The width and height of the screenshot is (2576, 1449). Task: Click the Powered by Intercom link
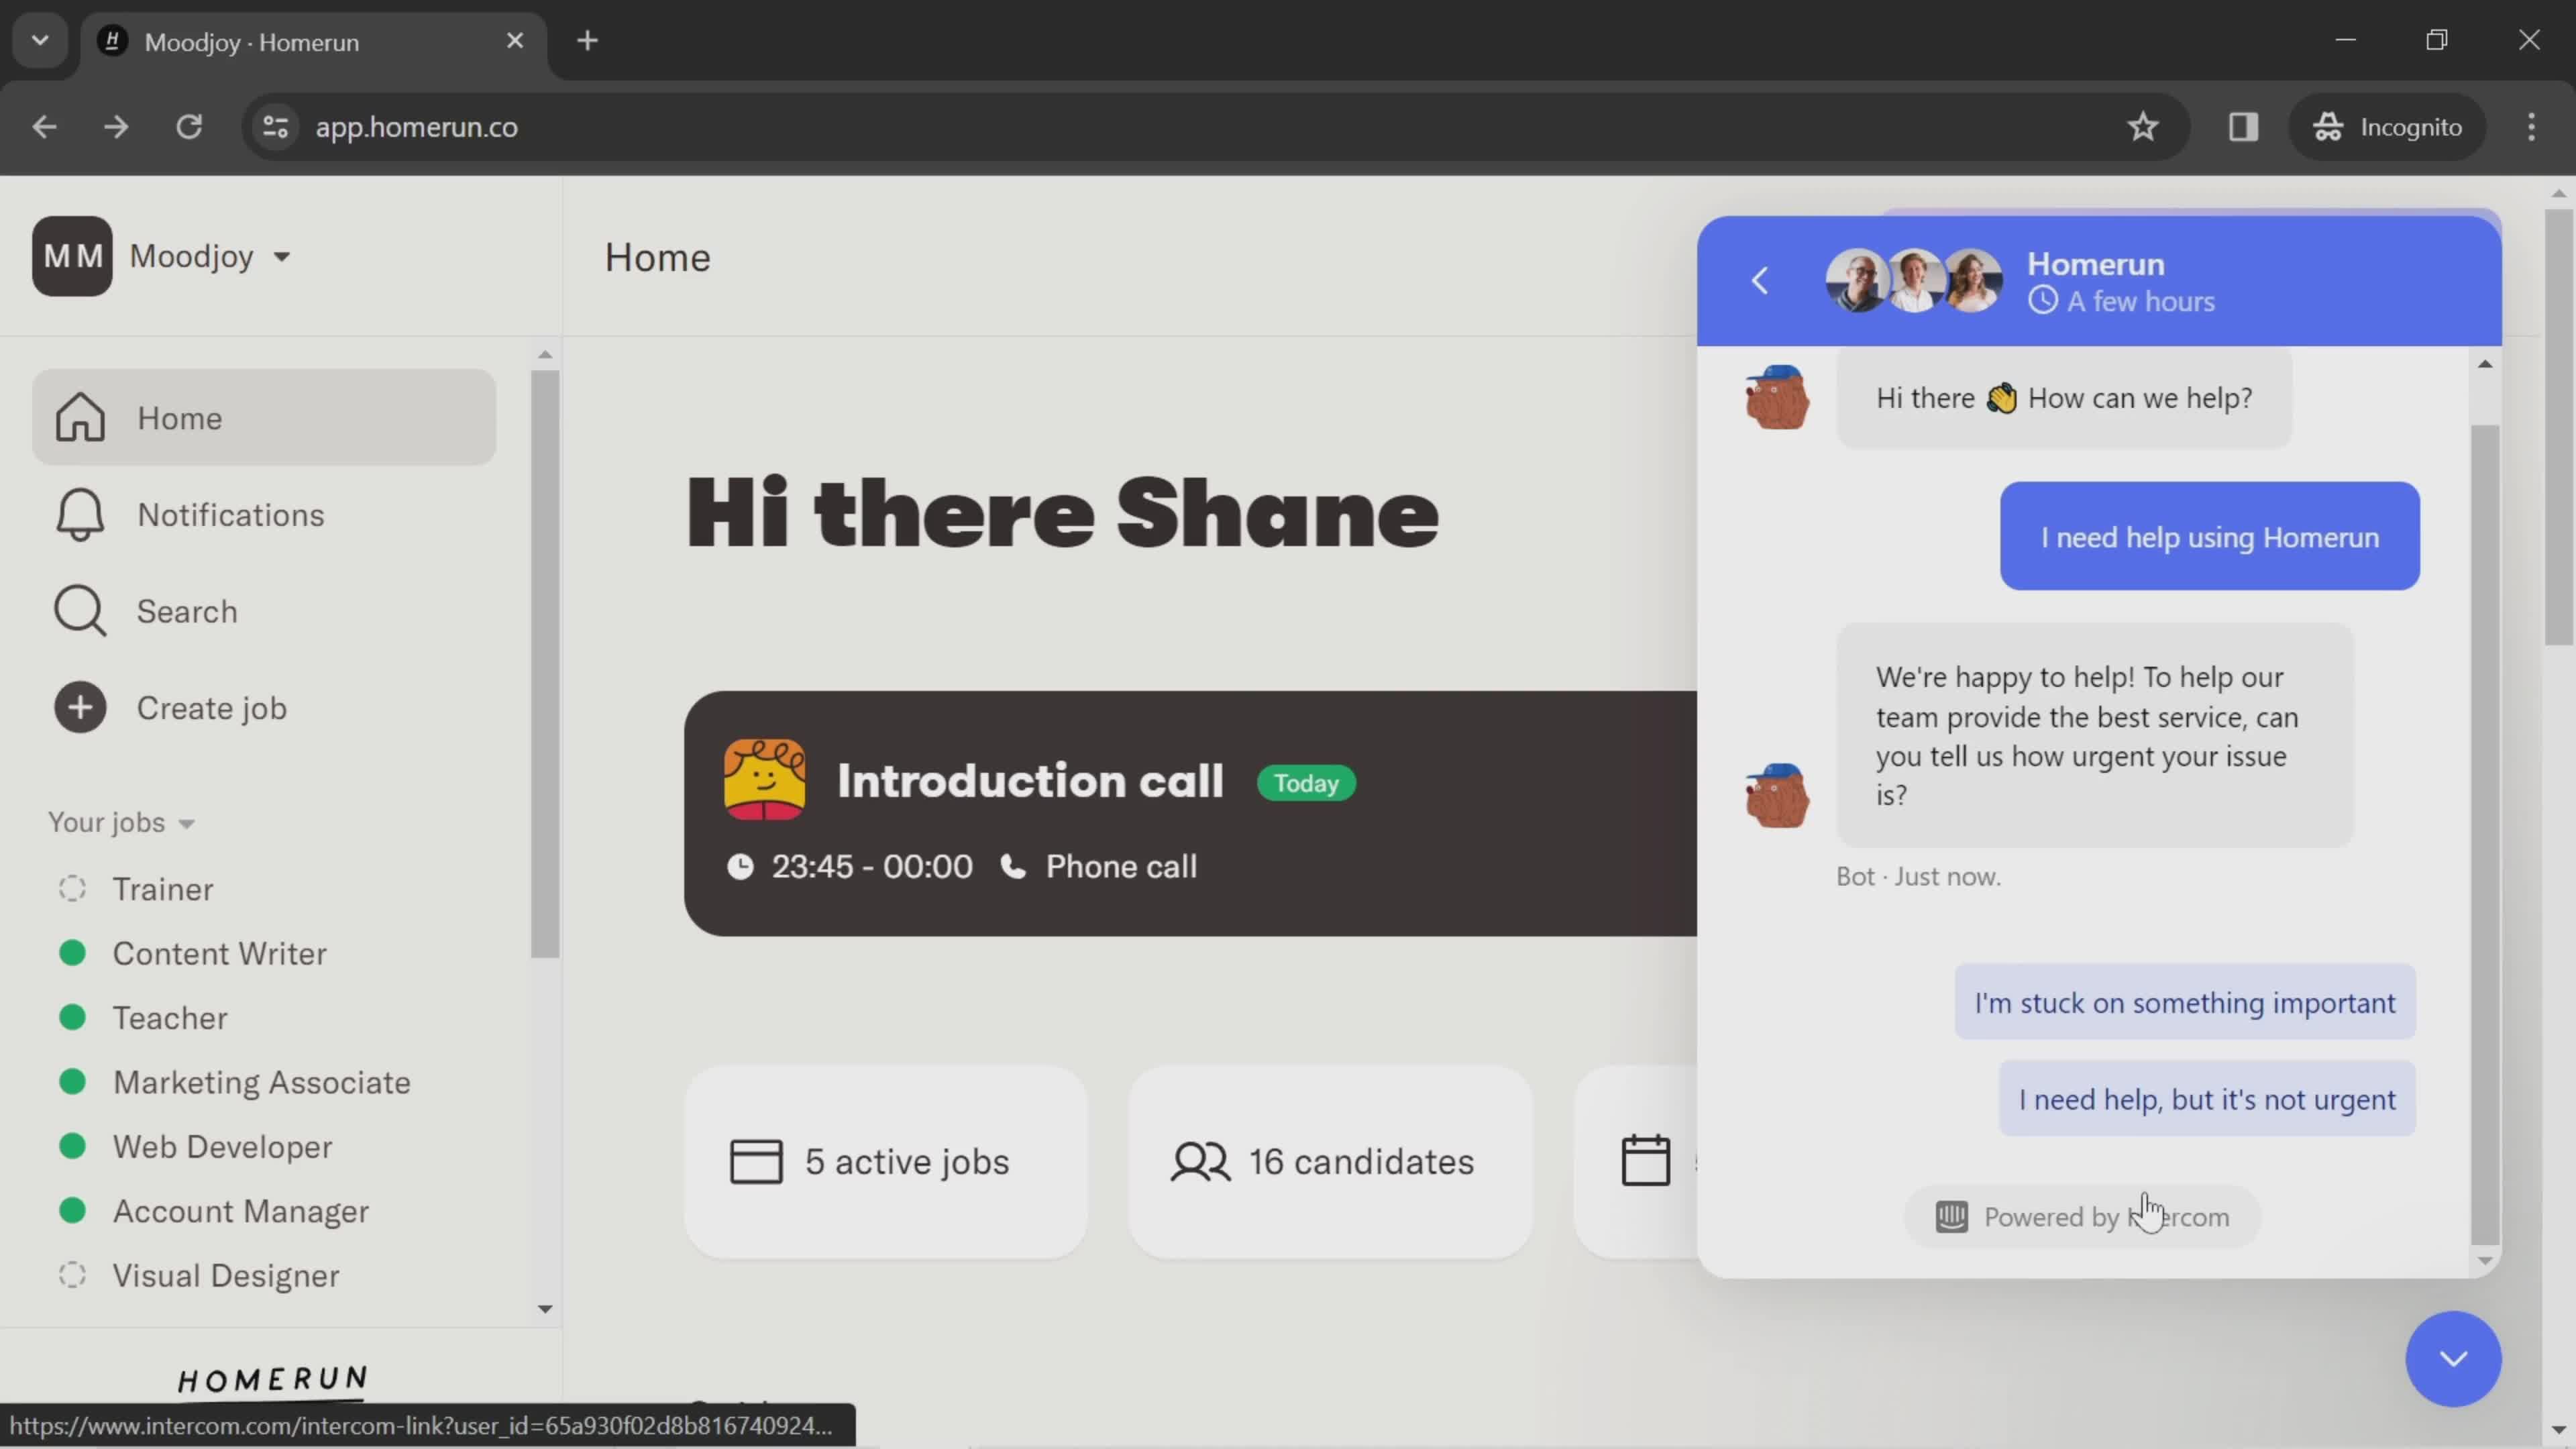tap(2083, 1217)
